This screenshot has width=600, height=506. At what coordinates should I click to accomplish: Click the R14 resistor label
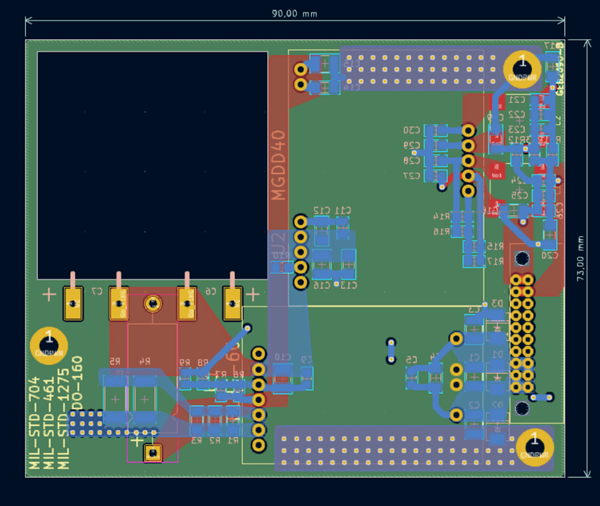[x=440, y=216]
